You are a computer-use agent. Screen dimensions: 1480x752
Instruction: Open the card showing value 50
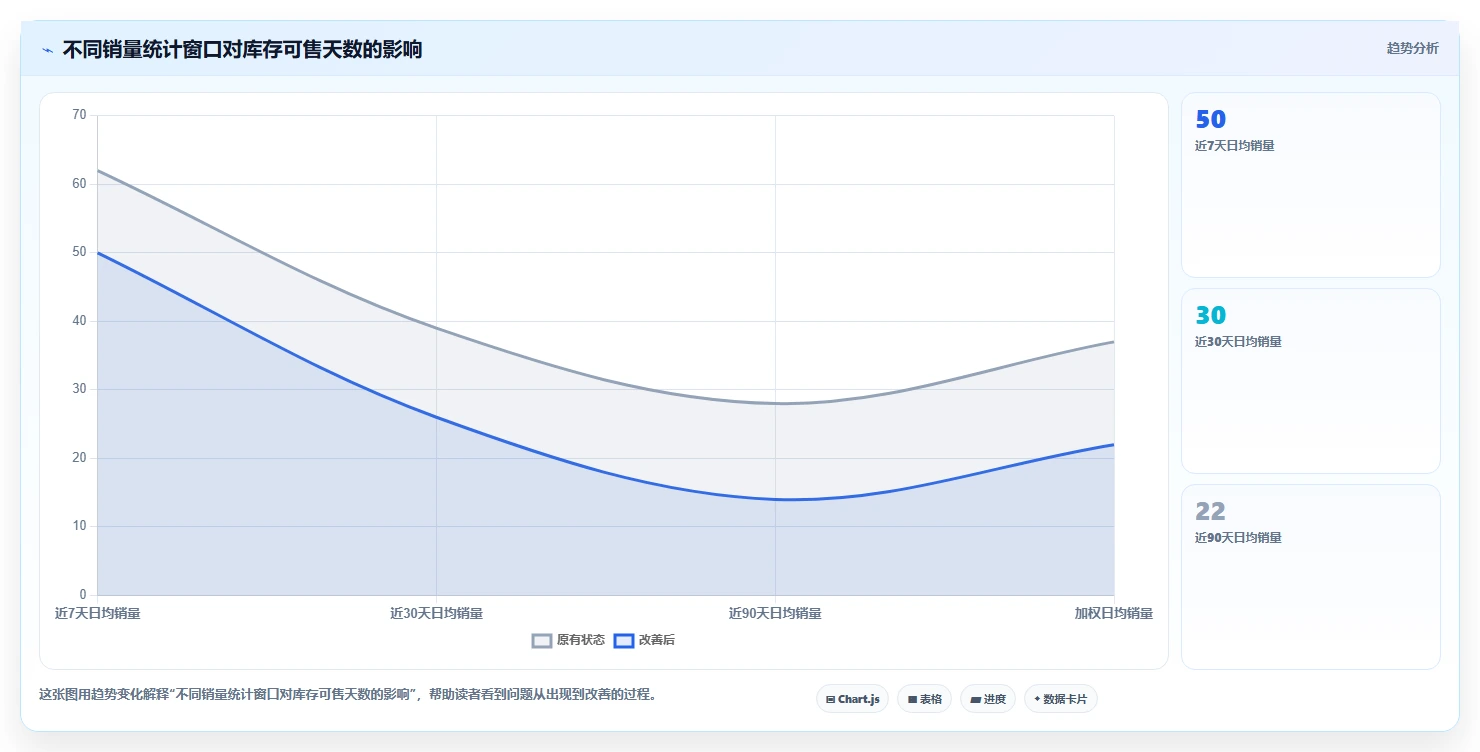point(1310,185)
